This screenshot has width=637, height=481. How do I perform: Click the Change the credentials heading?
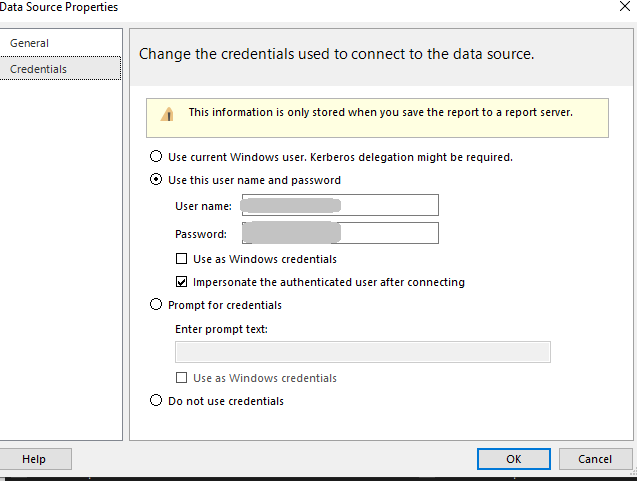[336, 54]
